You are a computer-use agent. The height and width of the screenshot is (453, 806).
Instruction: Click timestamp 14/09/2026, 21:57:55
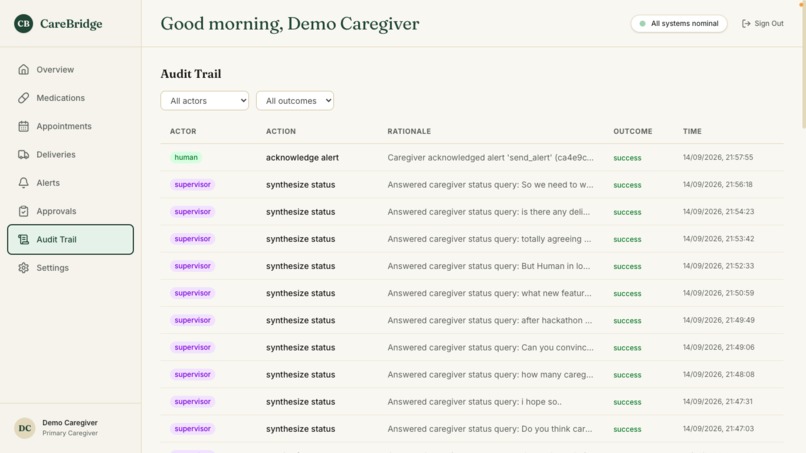(x=718, y=157)
